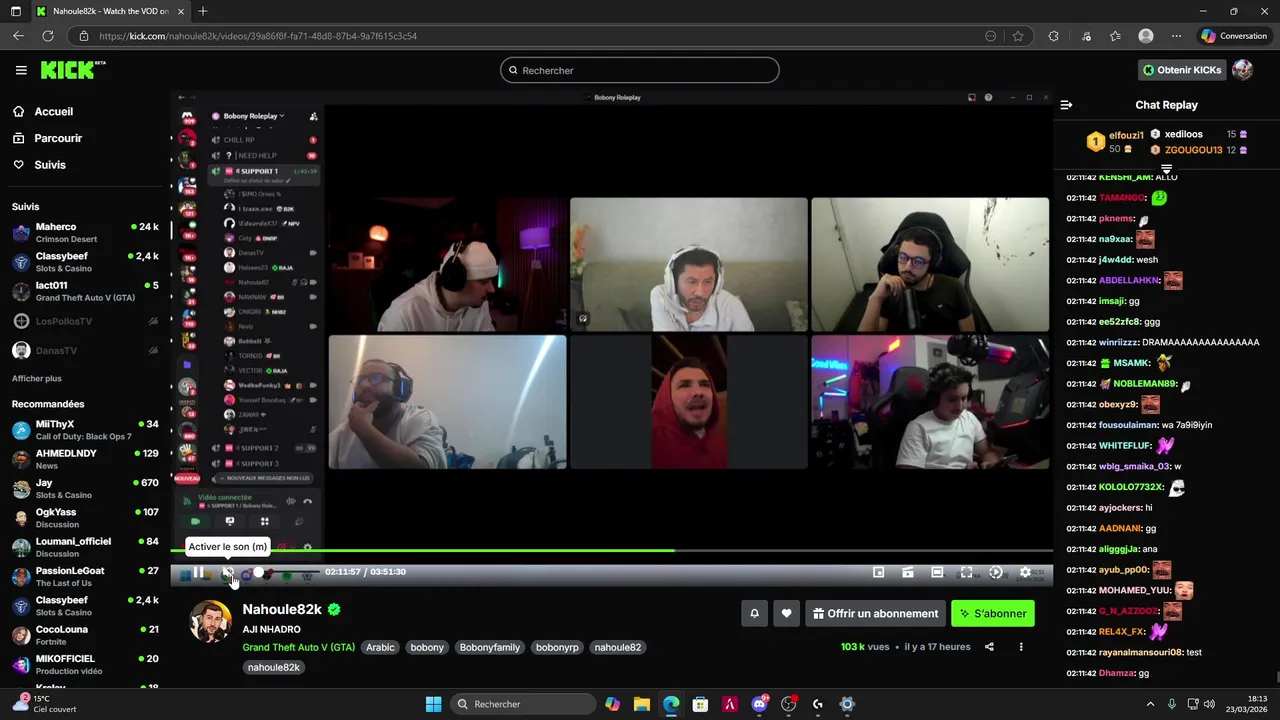Viewport: 1280px width, 720px height.
Task: Select the nahoule82 tag
Action: click(x=618, y=647)
